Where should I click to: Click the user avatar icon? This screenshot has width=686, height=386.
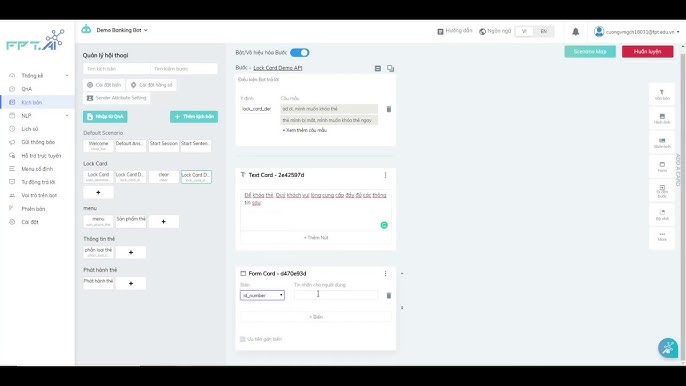[x=599, y=32]
